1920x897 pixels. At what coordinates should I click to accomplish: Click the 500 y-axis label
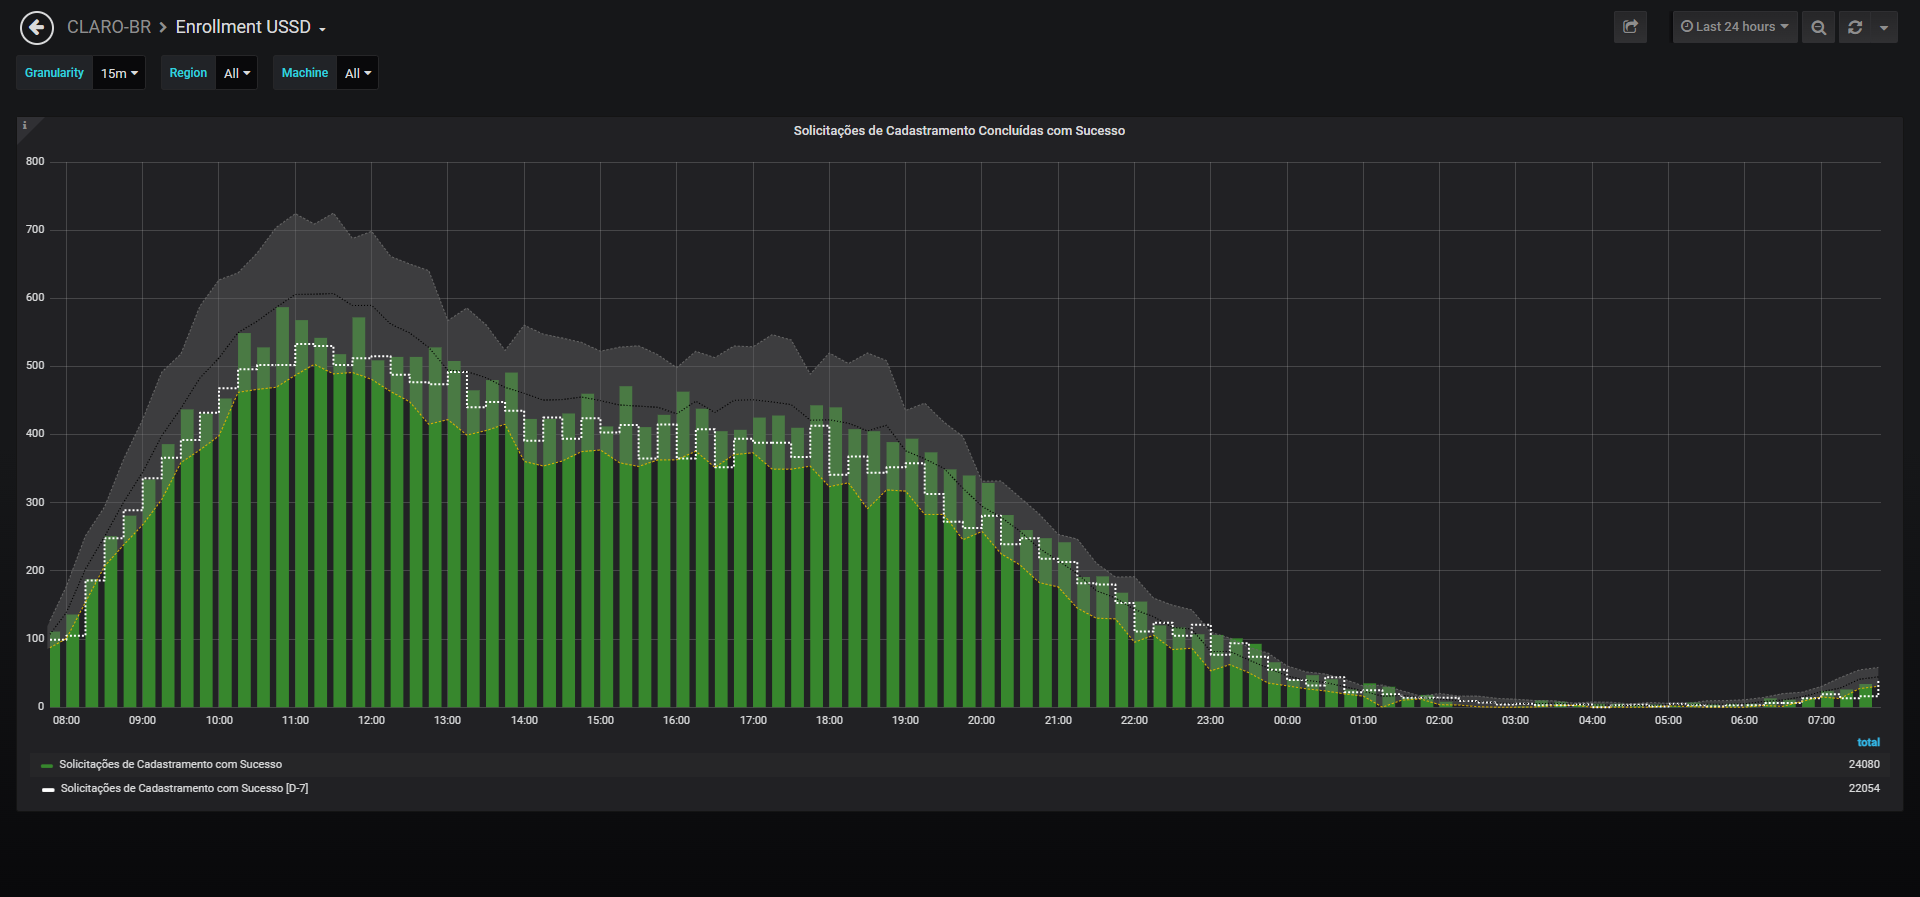[x=35, y=366]
